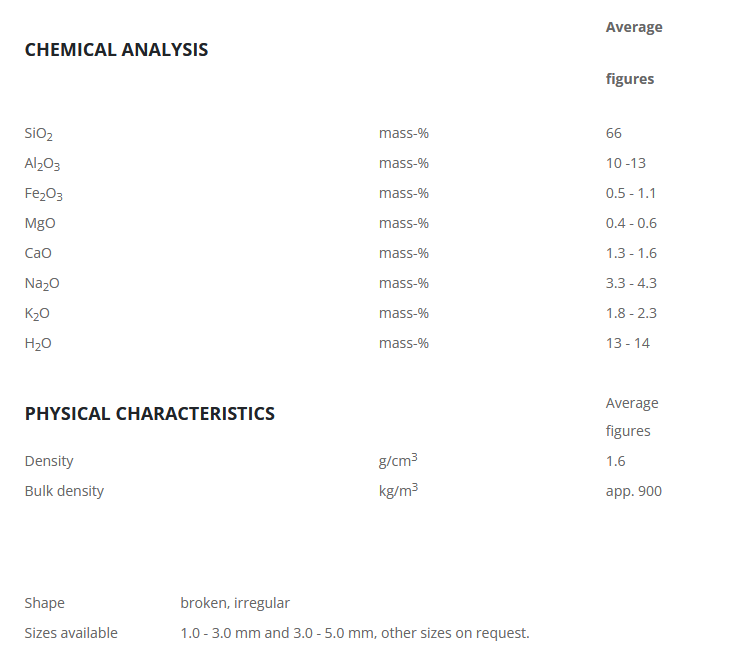Image resolution: width=752 pixels, height=649 pixels.
Task: Click the 13 - 14 water value
Action: point(627,343)
